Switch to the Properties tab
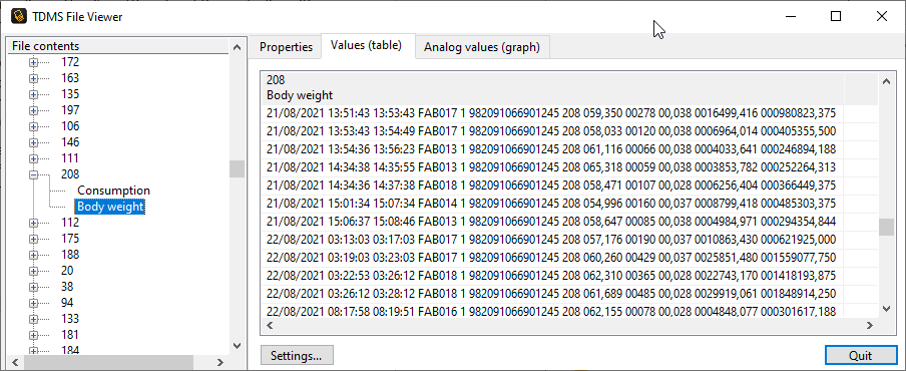This screenshot has height=371, width=906. coord(286,47)
